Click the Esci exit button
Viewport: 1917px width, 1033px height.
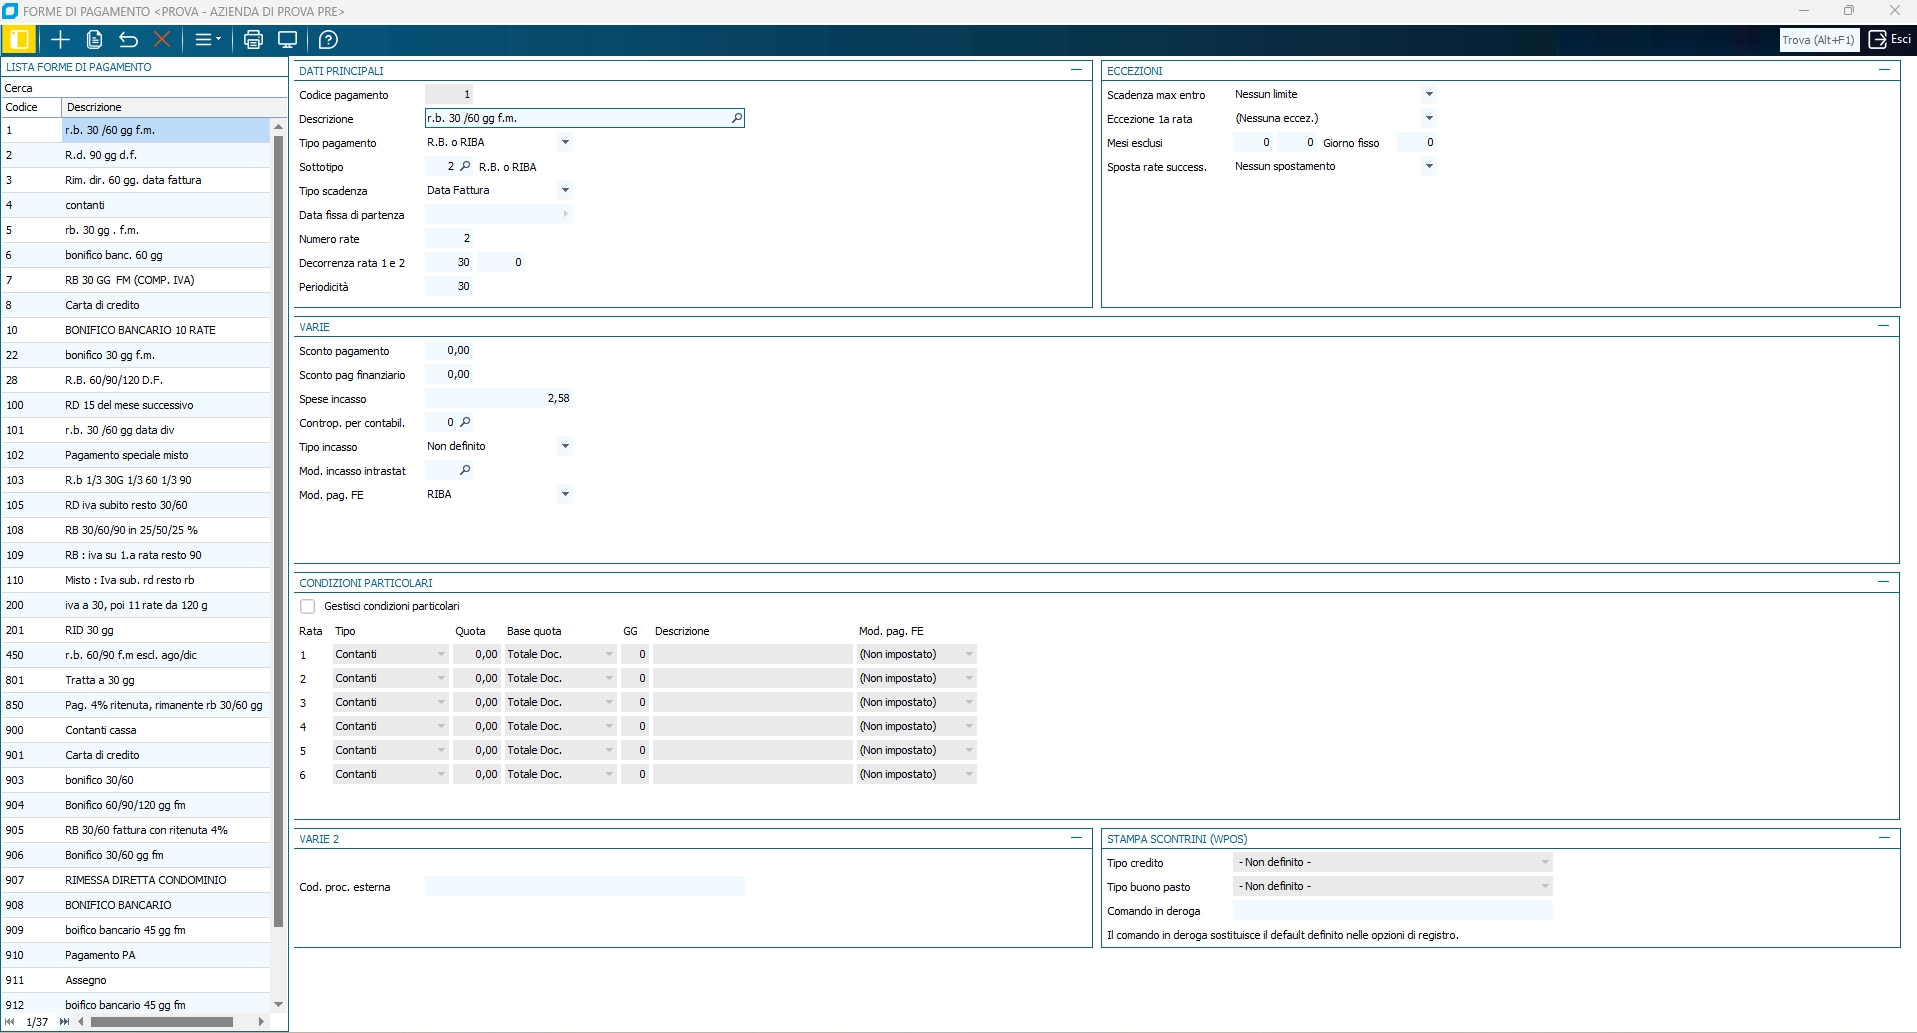click(x=1890, y=40)
